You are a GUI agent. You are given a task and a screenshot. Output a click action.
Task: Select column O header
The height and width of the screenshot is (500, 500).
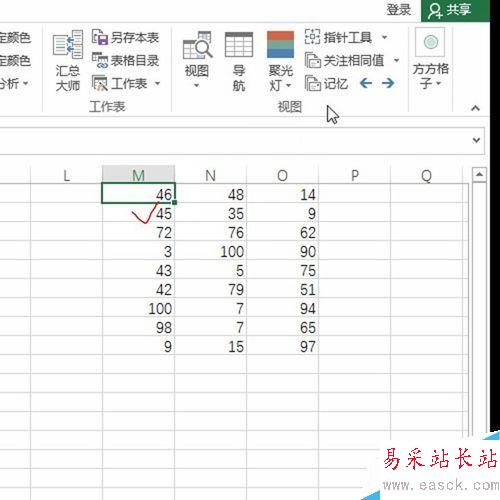[282, 175]
